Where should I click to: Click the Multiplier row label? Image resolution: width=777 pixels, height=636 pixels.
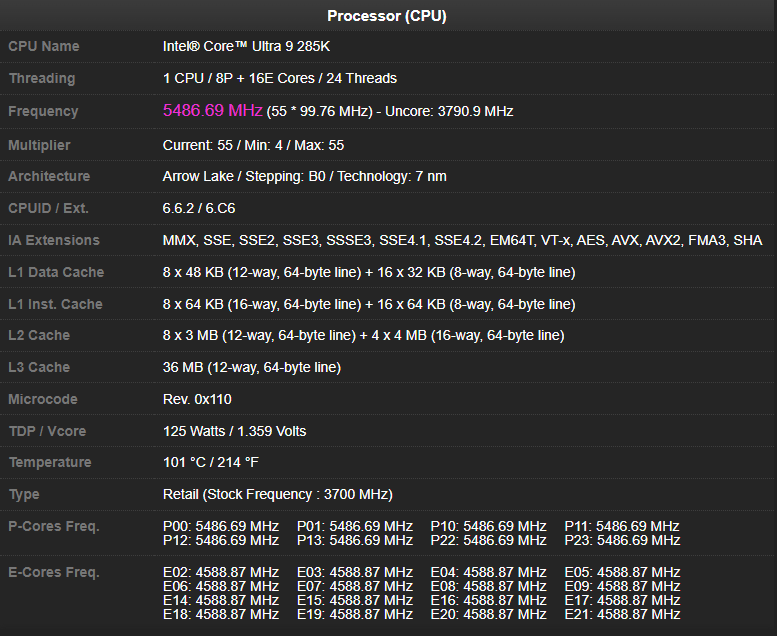(39, 145)
